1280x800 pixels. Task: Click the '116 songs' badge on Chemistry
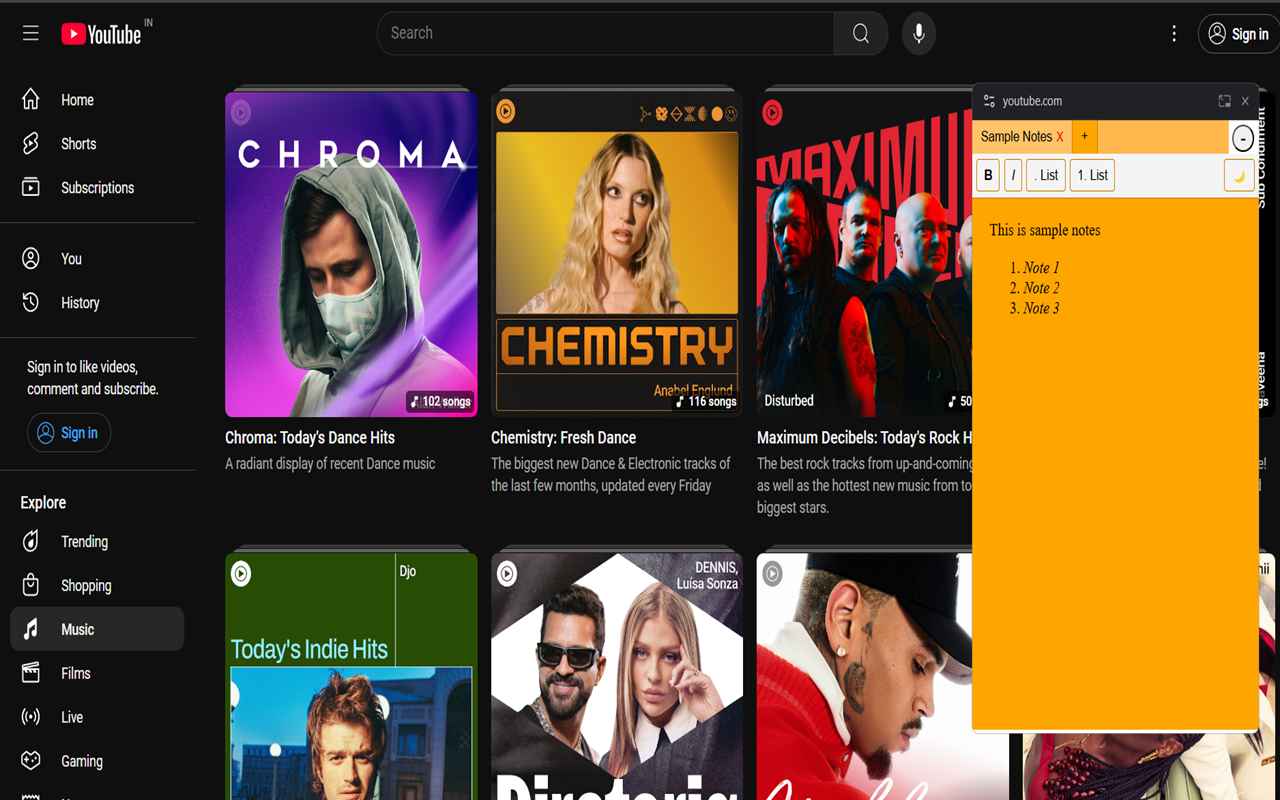706,402
